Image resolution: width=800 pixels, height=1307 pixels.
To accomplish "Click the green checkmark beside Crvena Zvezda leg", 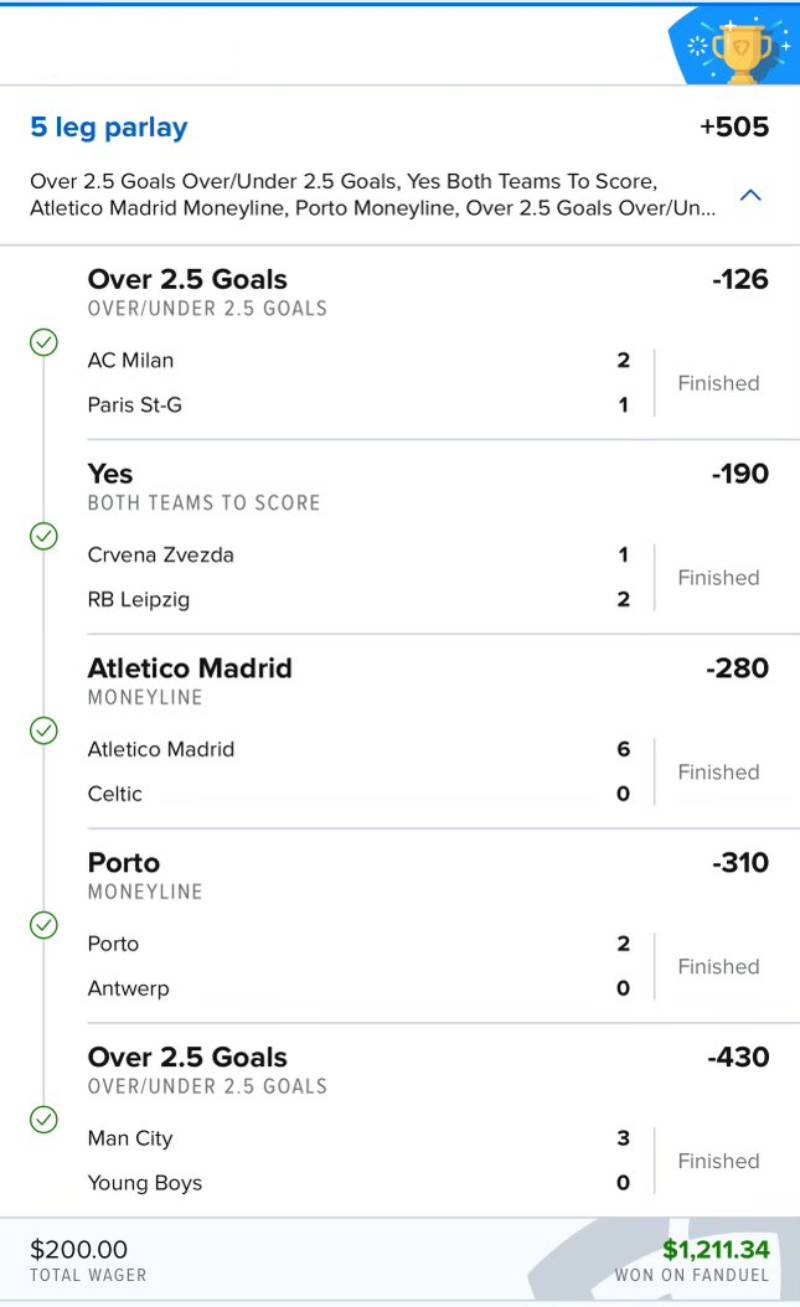I will point(43,537).
